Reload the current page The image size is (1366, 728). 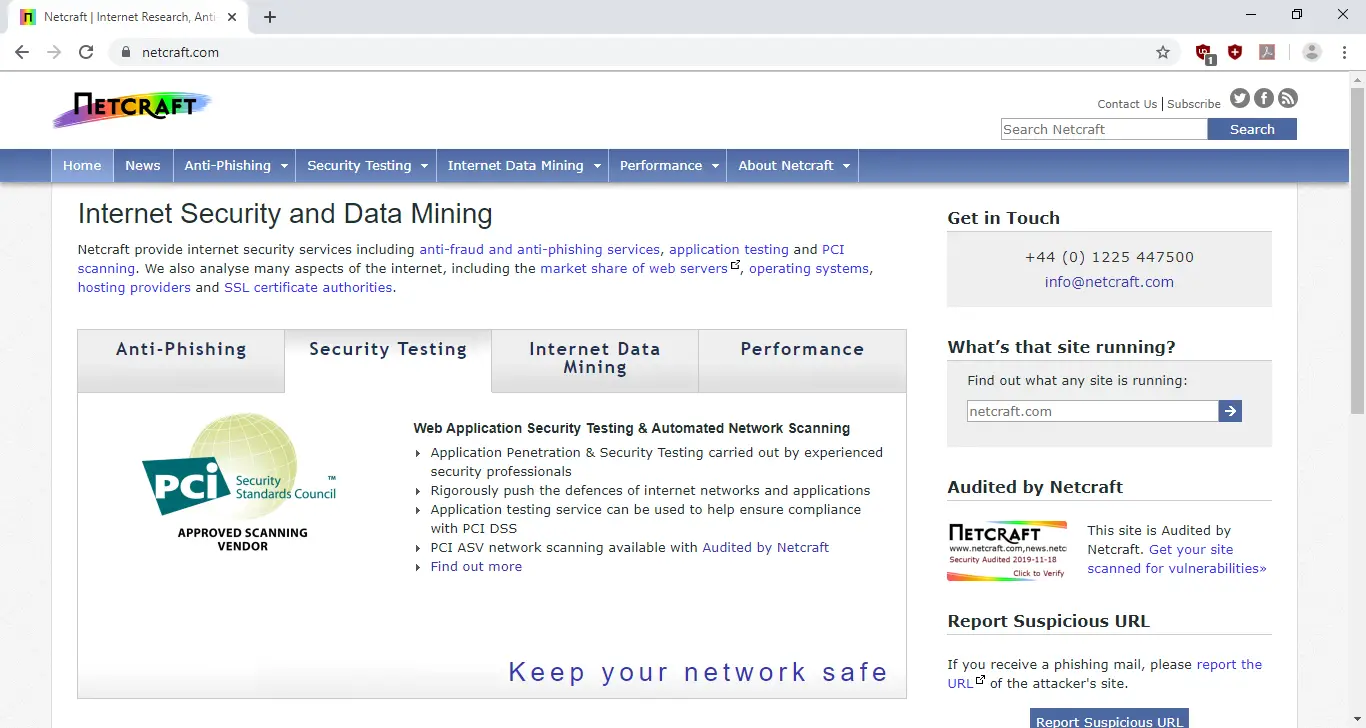pos(86,52)
